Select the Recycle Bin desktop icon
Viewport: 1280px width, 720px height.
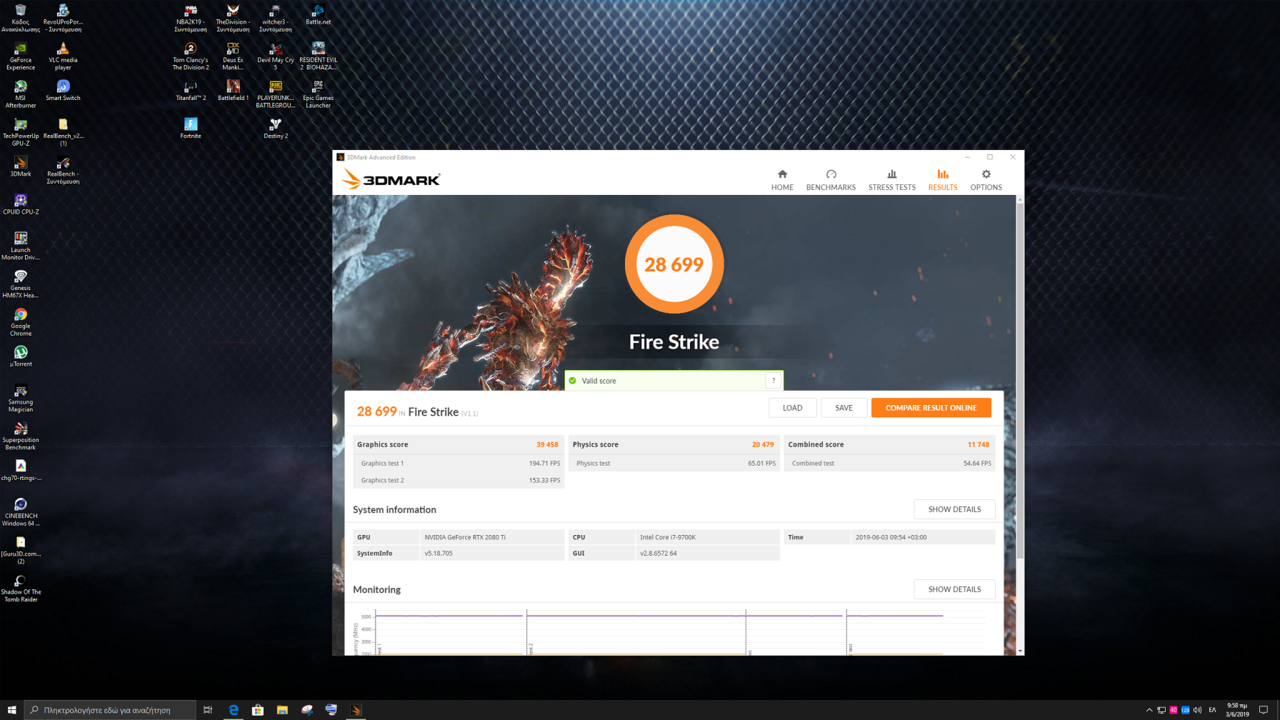pos(20,17)
